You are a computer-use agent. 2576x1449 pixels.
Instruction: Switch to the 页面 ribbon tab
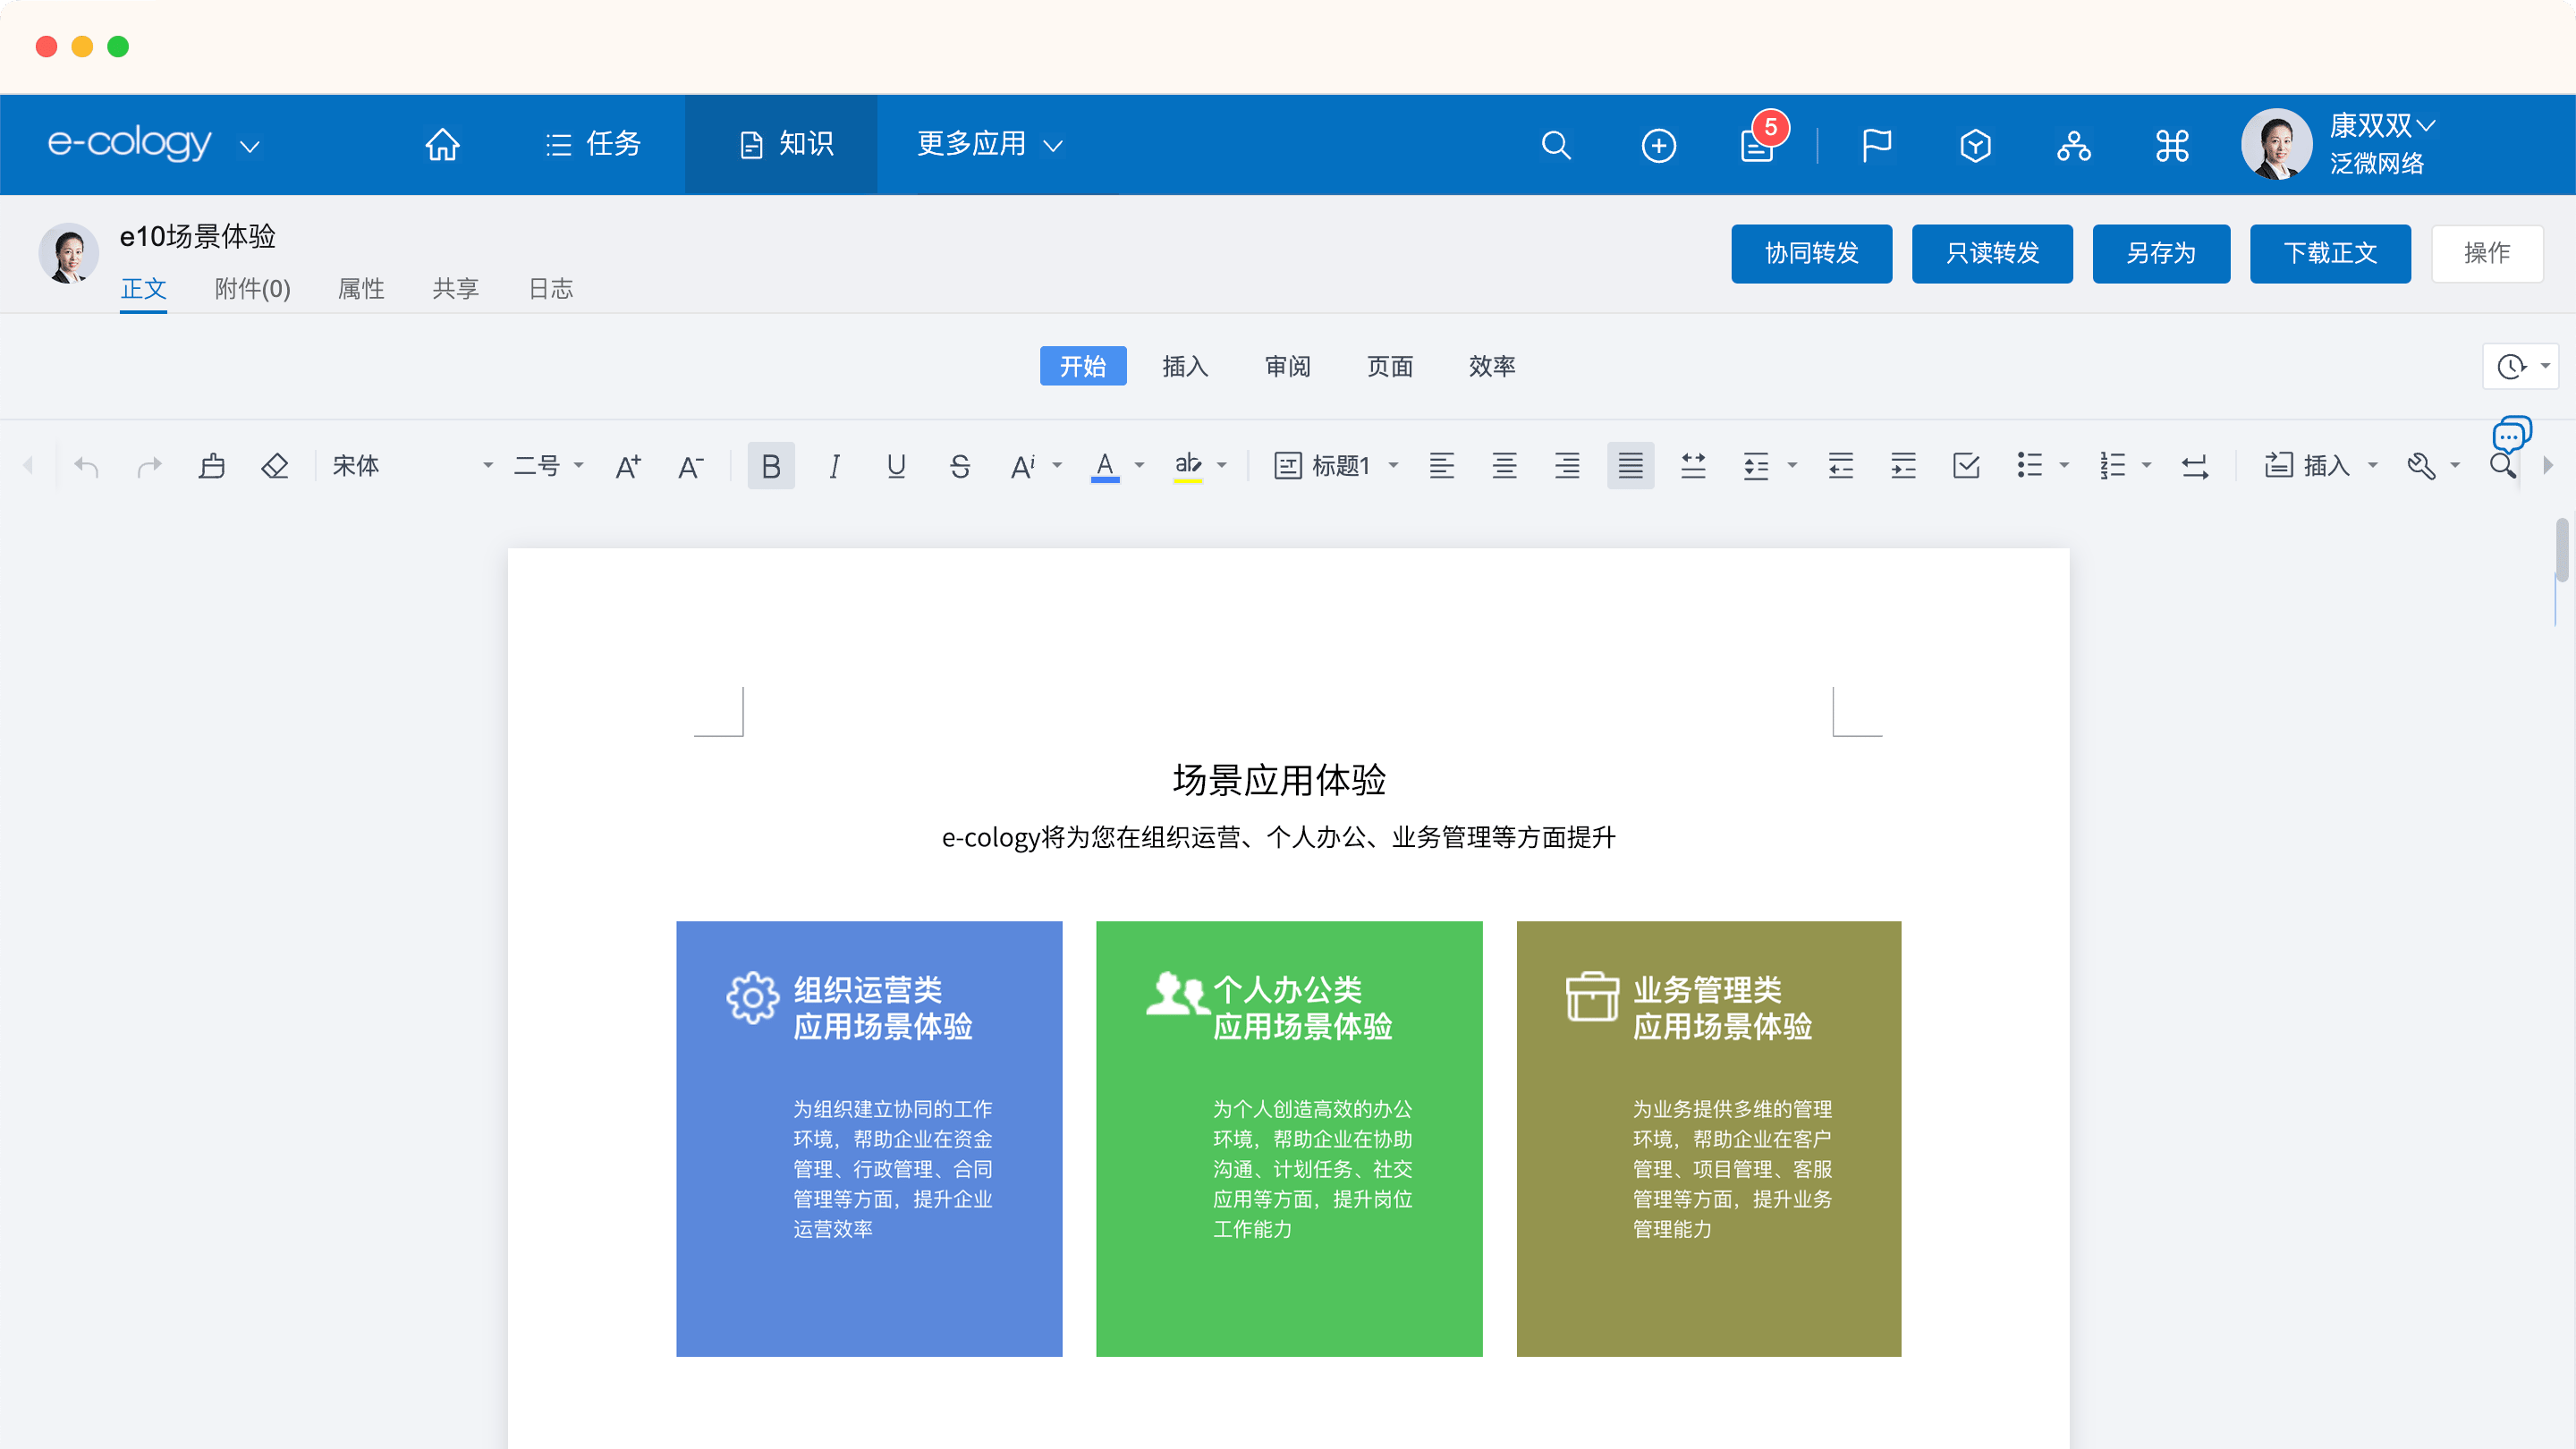(x=1390, y=367)
